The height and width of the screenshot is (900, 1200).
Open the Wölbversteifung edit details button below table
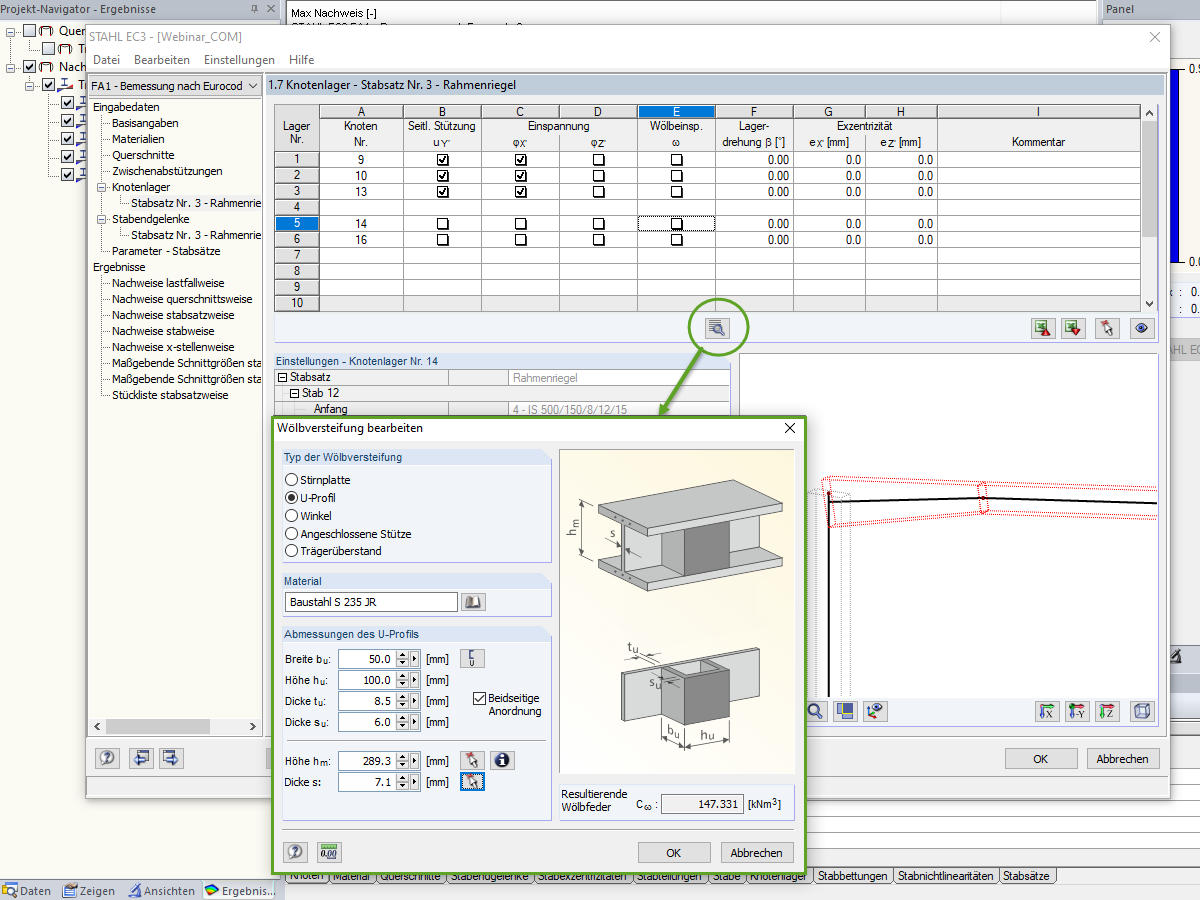click(717, 327)
